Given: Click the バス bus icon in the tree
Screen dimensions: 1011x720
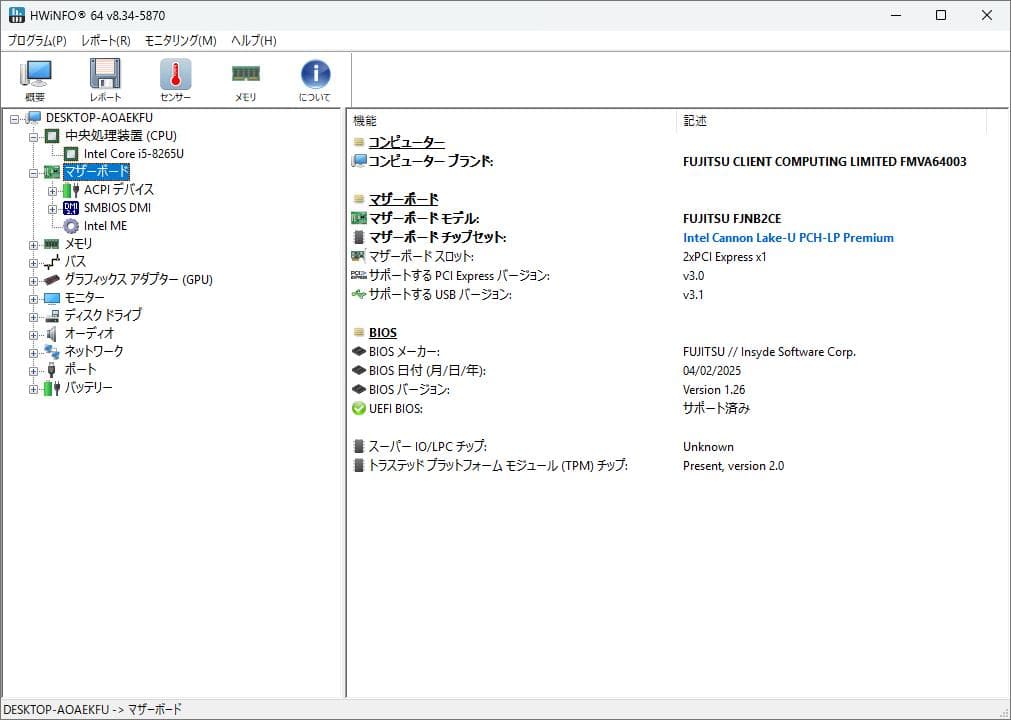Looking at the screenshot, I should tap(52, 262).
